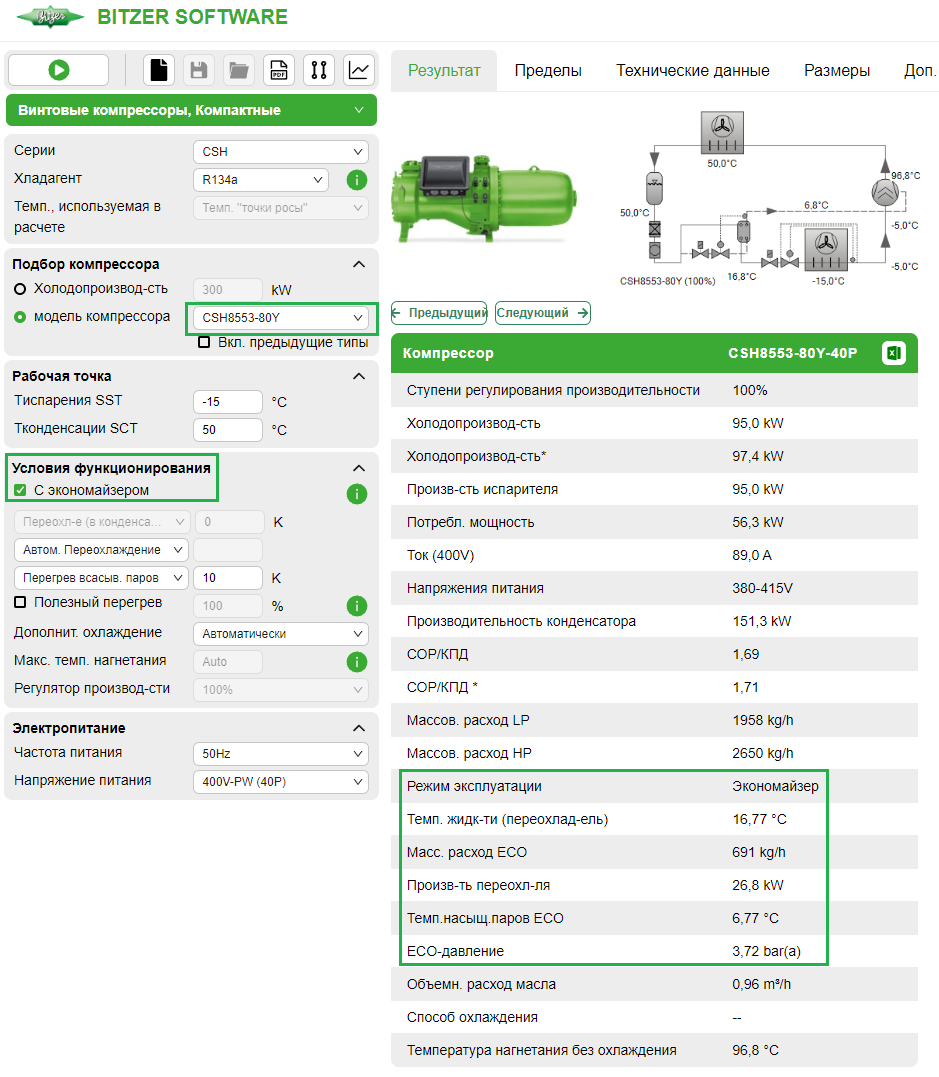
Task: Export compressor data to Excel
Action: [893, 352]
